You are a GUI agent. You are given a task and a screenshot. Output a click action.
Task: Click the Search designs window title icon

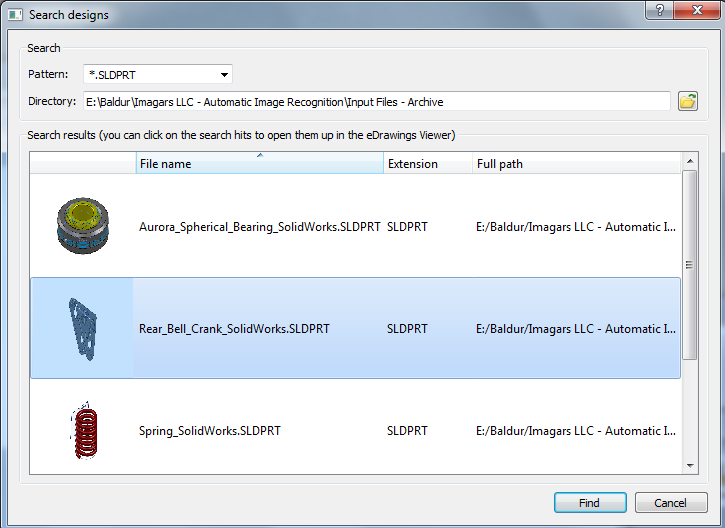tap(14, 15)
